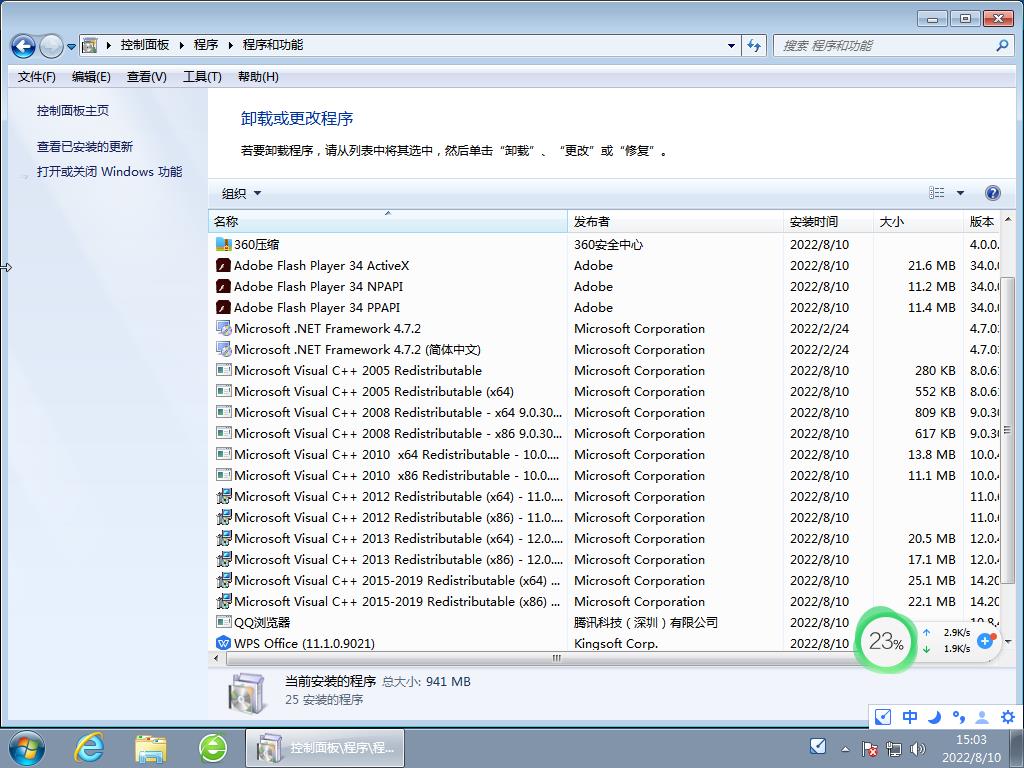Select Visual C++ 2015-2019 Redistributable (x64) icon
The height and width of the screenshot is (768, 1024).
coord(223,580)
